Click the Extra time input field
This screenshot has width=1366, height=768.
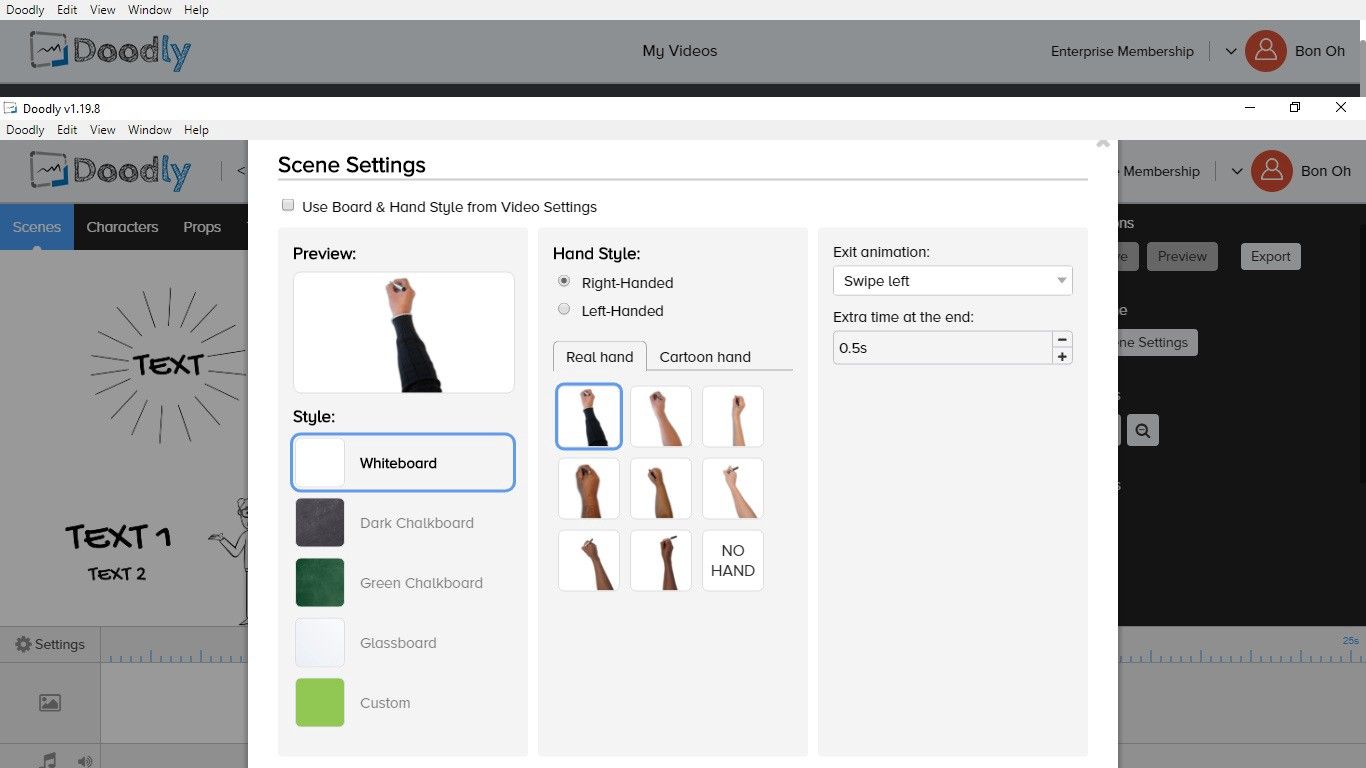(942, 348)
